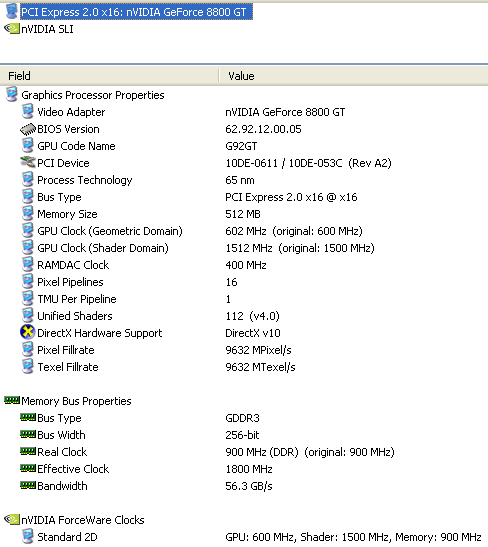Select the Memory Bus Properties heading
Viewport: 488px width, 547px height.
[76, 401]
